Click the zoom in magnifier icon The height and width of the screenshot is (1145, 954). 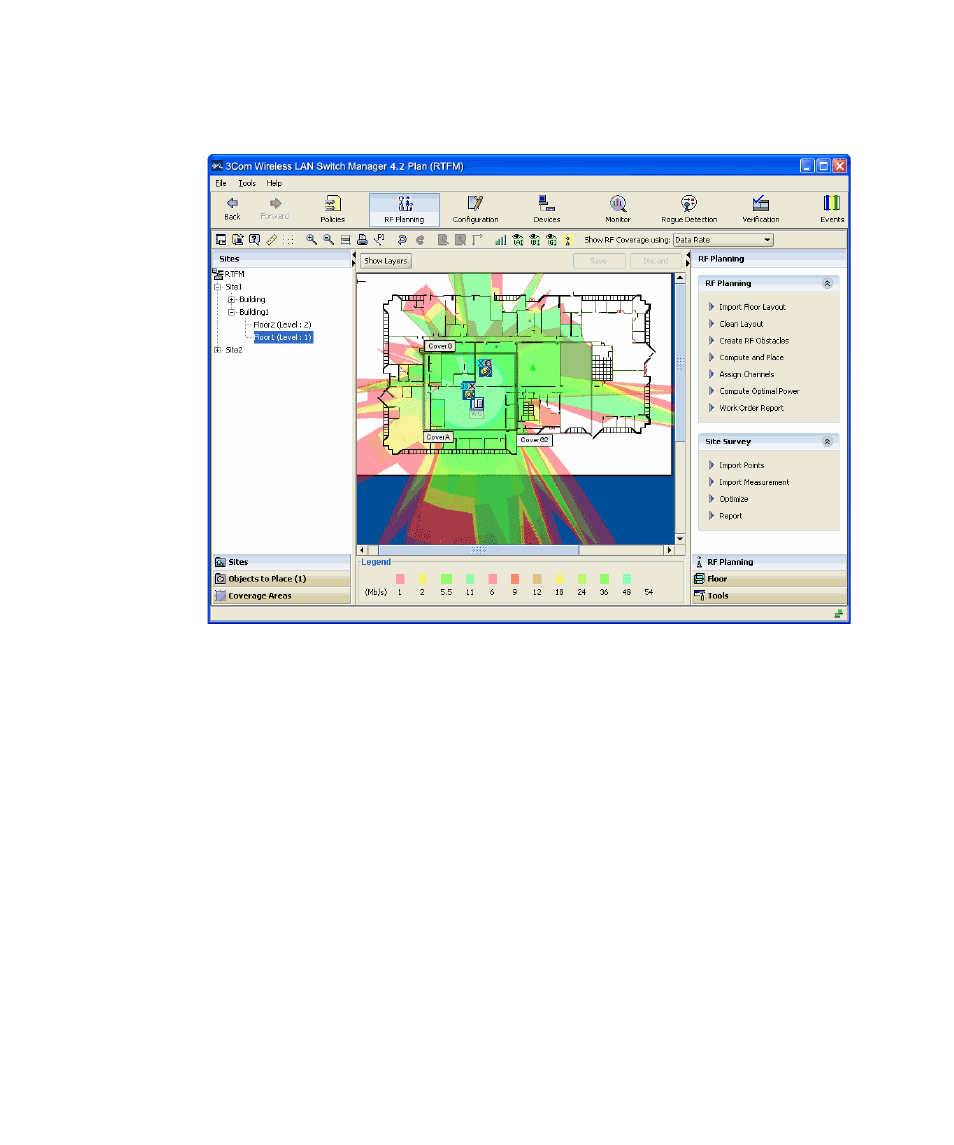coord(311,240)
